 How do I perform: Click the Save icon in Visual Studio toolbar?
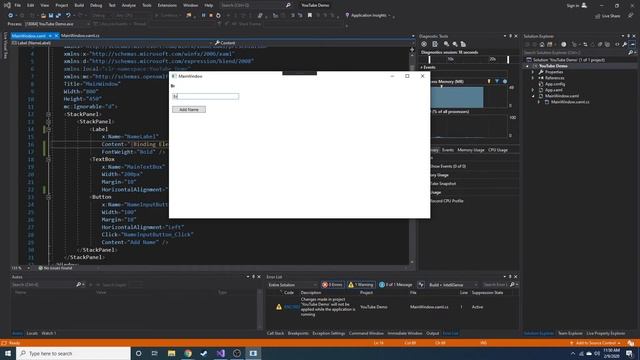click(51, 16)
